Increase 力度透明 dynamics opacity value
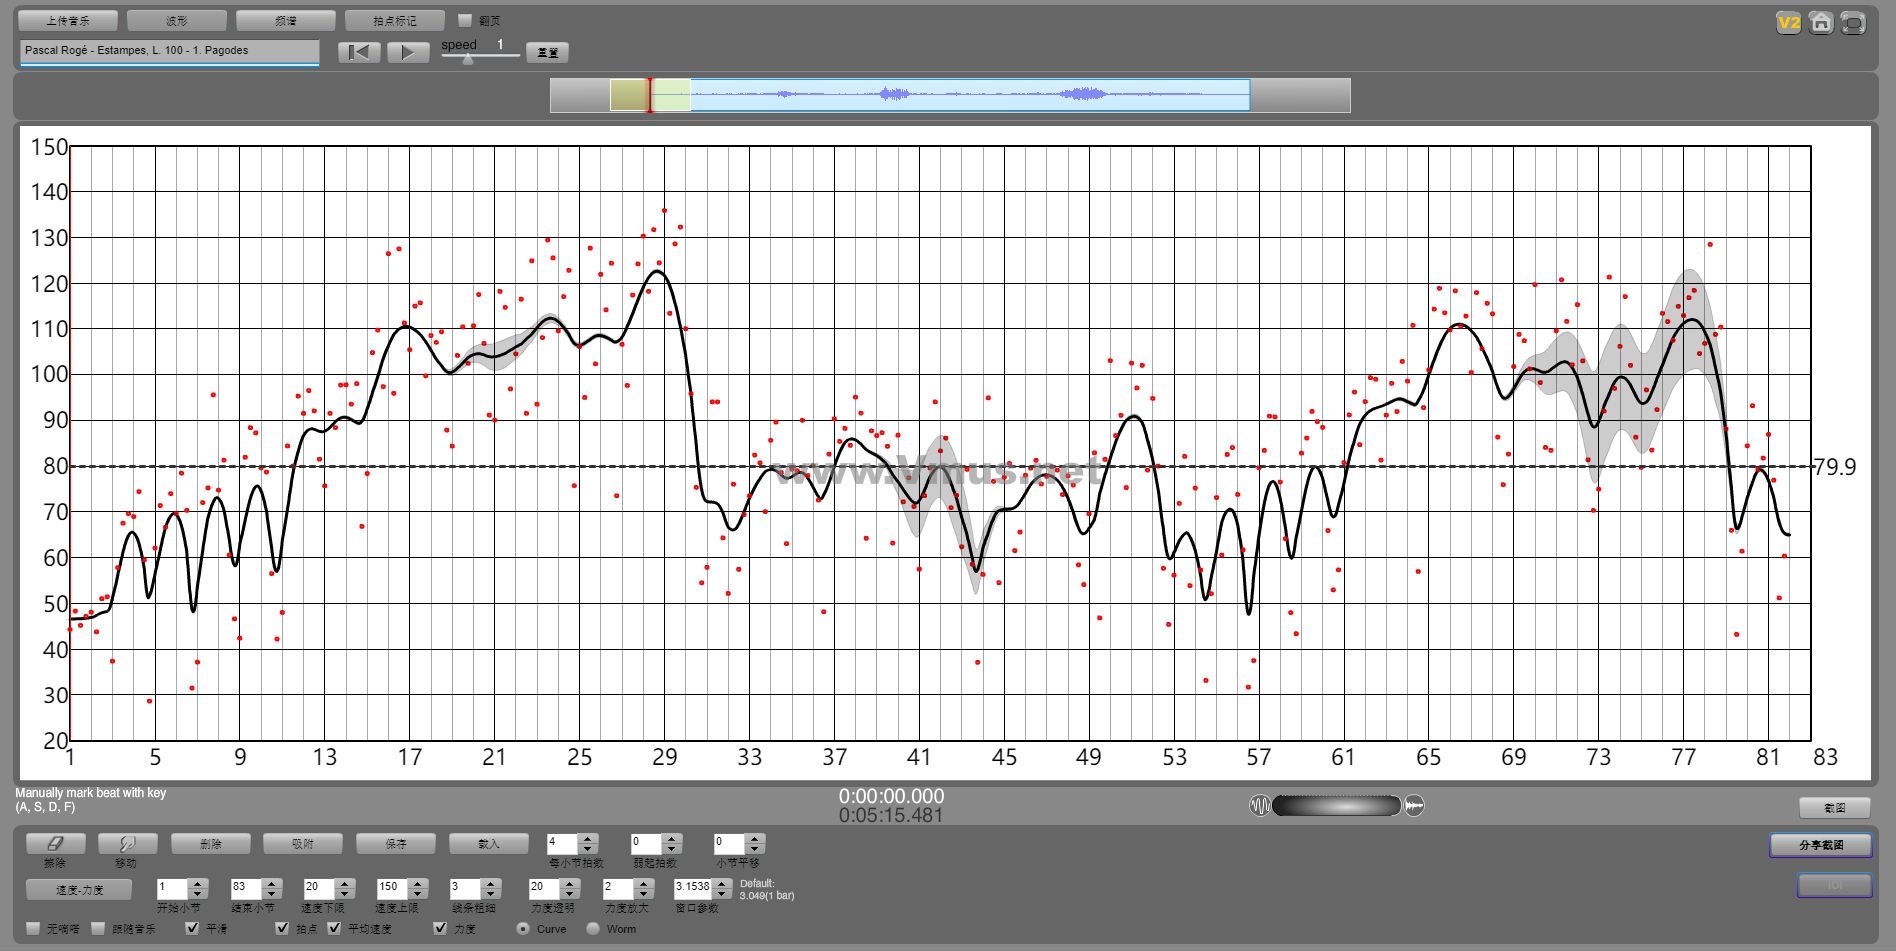Screen dimensions: 1896x951 click(x=570, y=883)
